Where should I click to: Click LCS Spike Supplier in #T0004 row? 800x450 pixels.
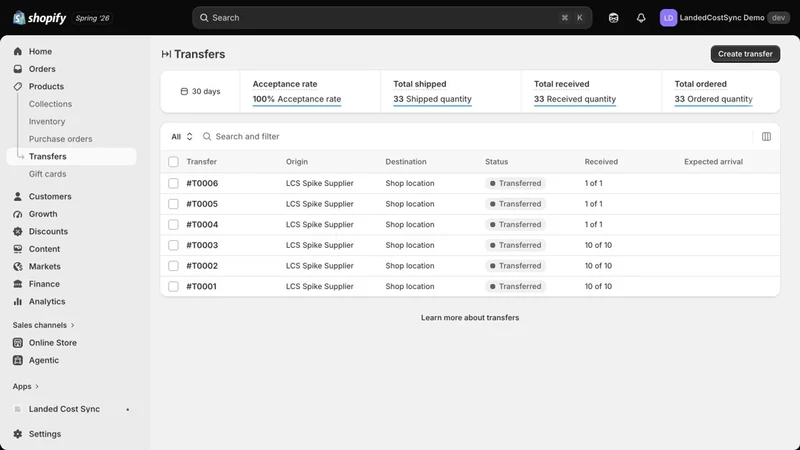pyautogui.click(x=319, y=224)
